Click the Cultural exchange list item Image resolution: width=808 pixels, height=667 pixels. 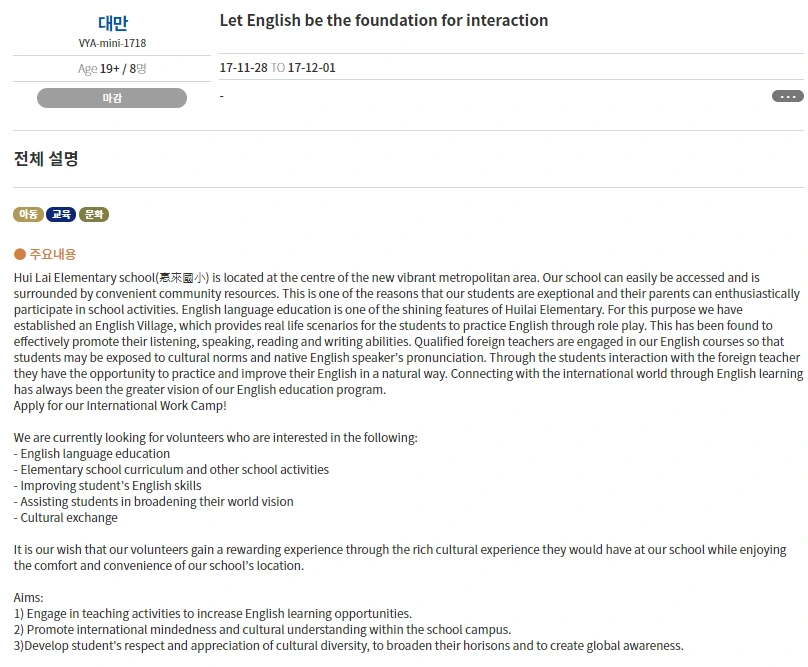65,518
